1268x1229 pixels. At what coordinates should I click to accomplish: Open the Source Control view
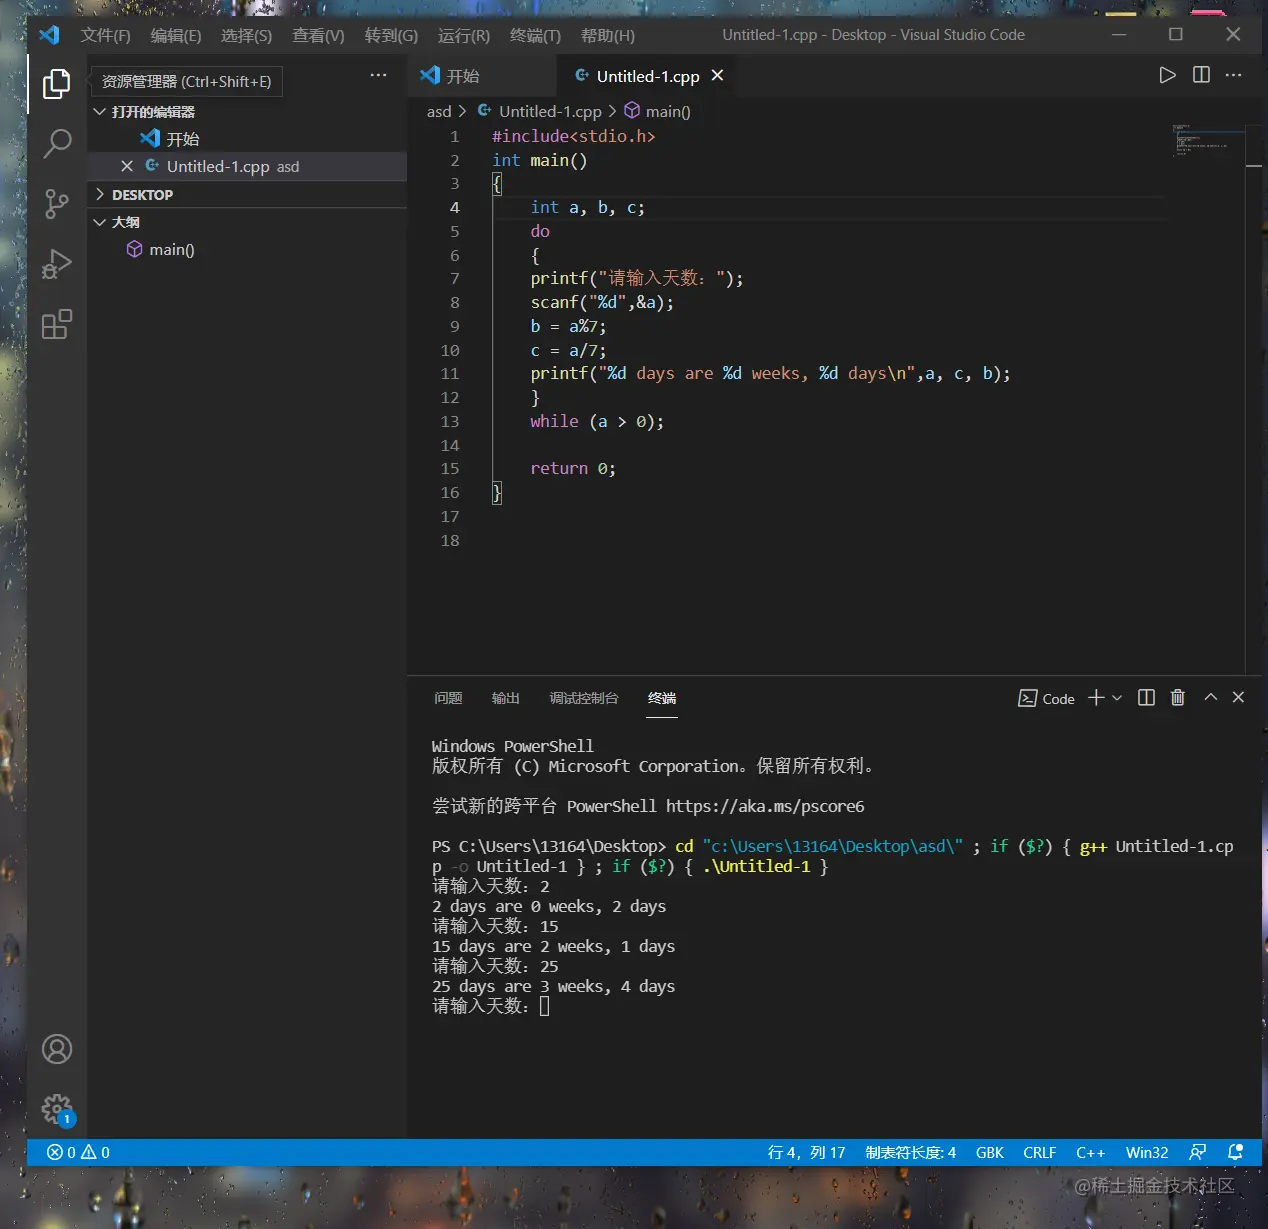point(57,204)
